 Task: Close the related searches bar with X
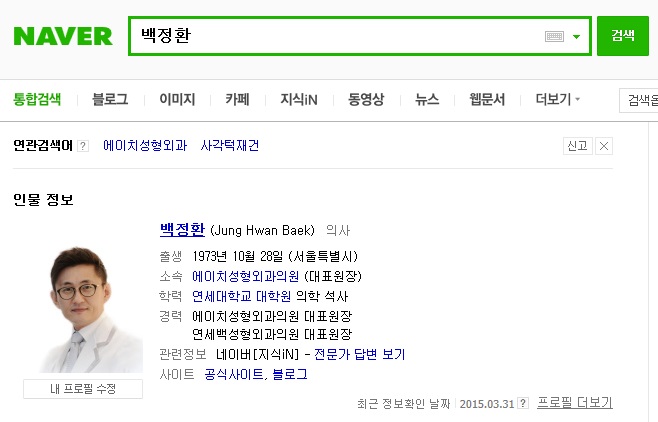[x=604, y=146]
